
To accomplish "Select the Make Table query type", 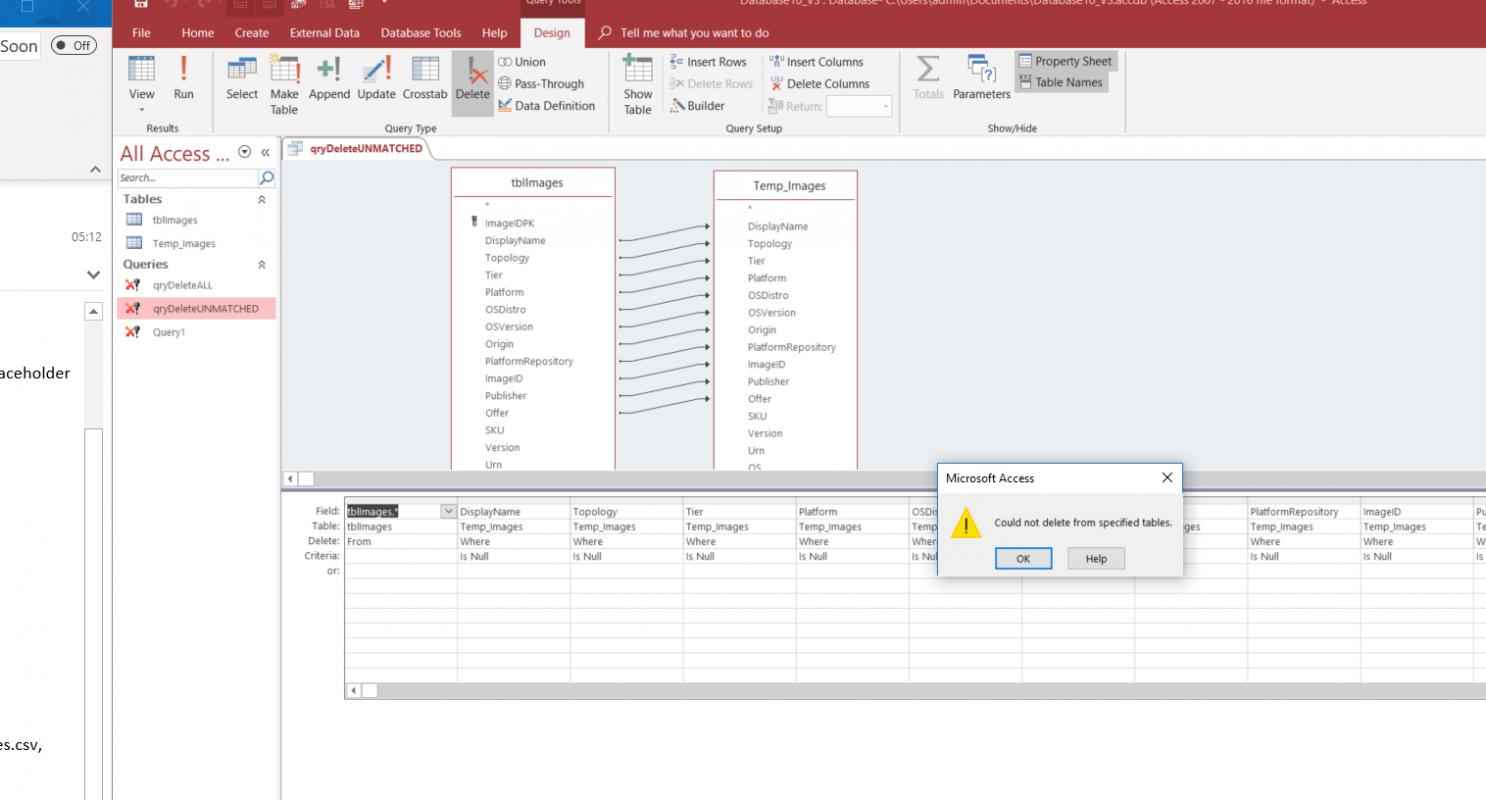I will pos(284,80).
